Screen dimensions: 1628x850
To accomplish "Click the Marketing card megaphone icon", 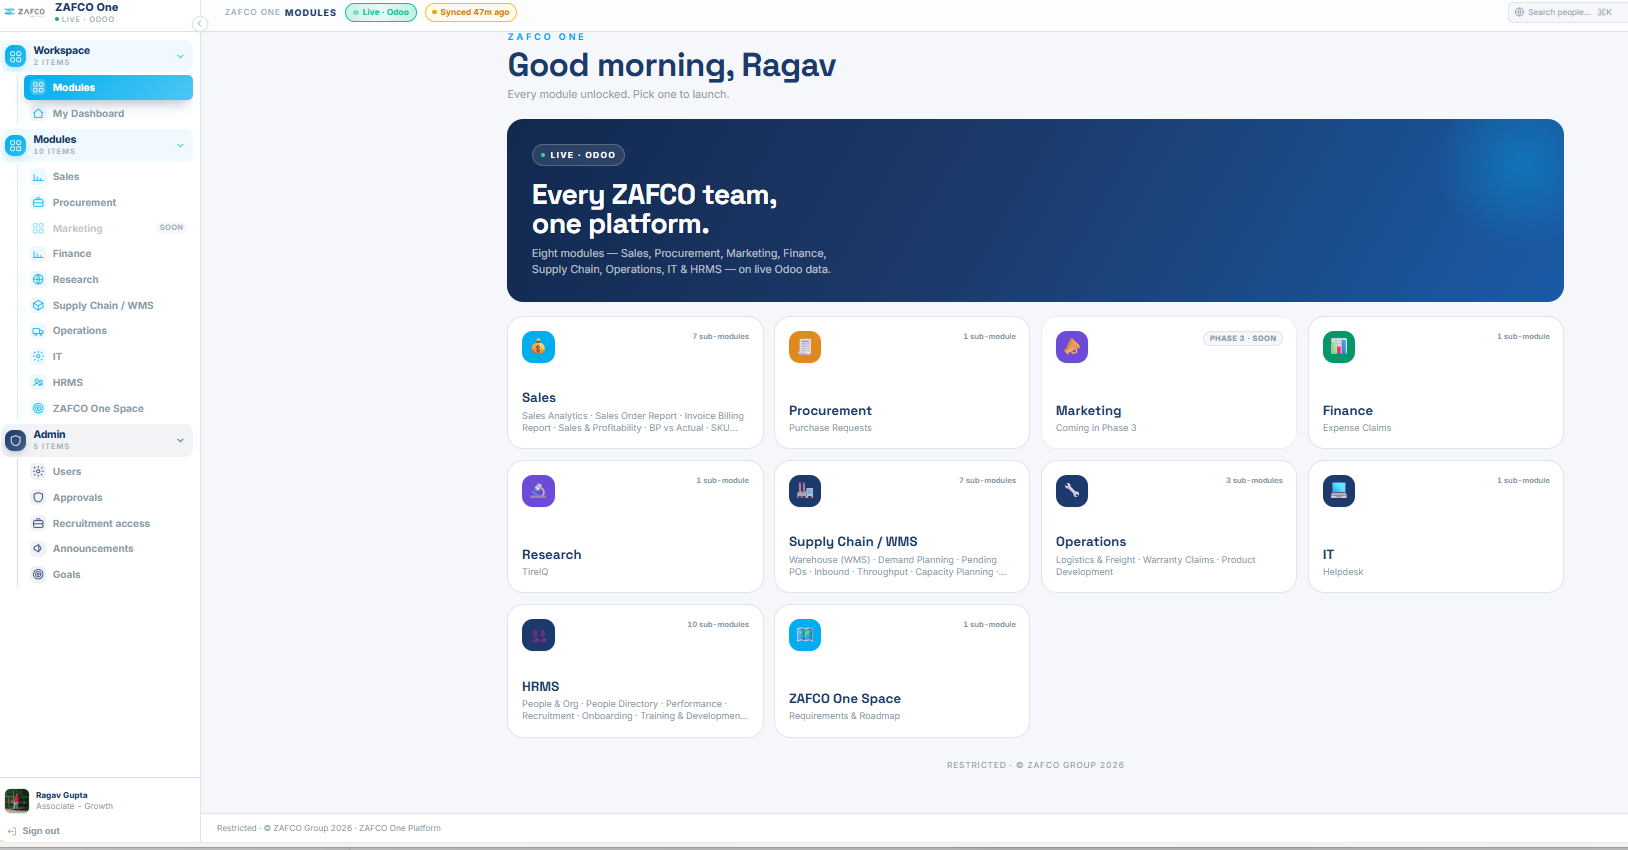I will (1072, 347).
